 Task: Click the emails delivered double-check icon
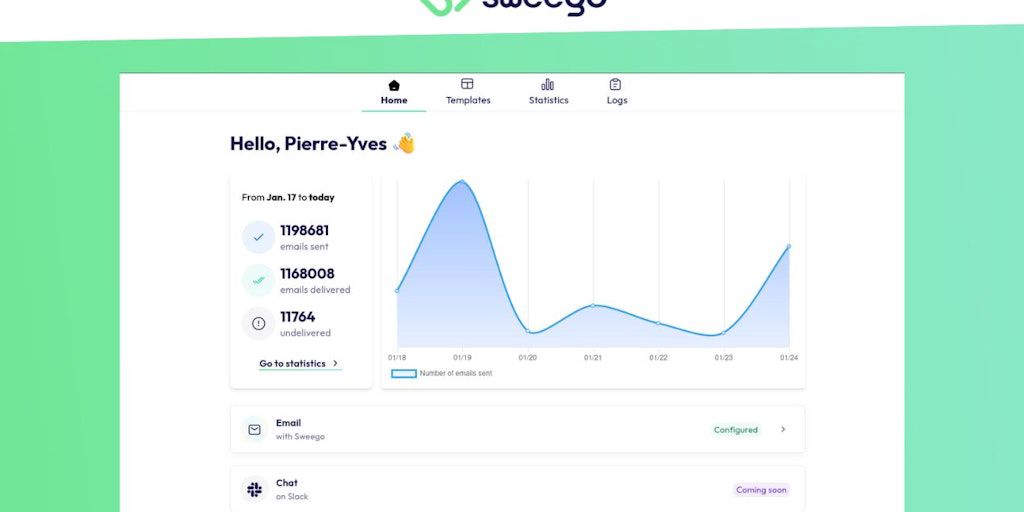point(258,281)
